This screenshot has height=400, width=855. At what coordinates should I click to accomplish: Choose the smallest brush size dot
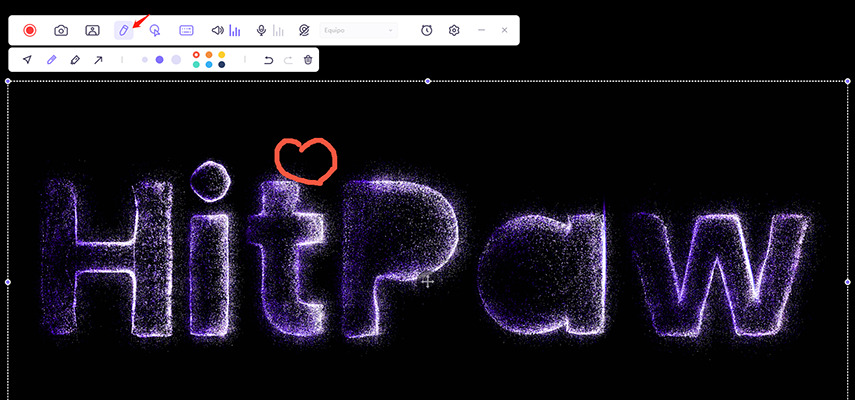coord(144,60)
